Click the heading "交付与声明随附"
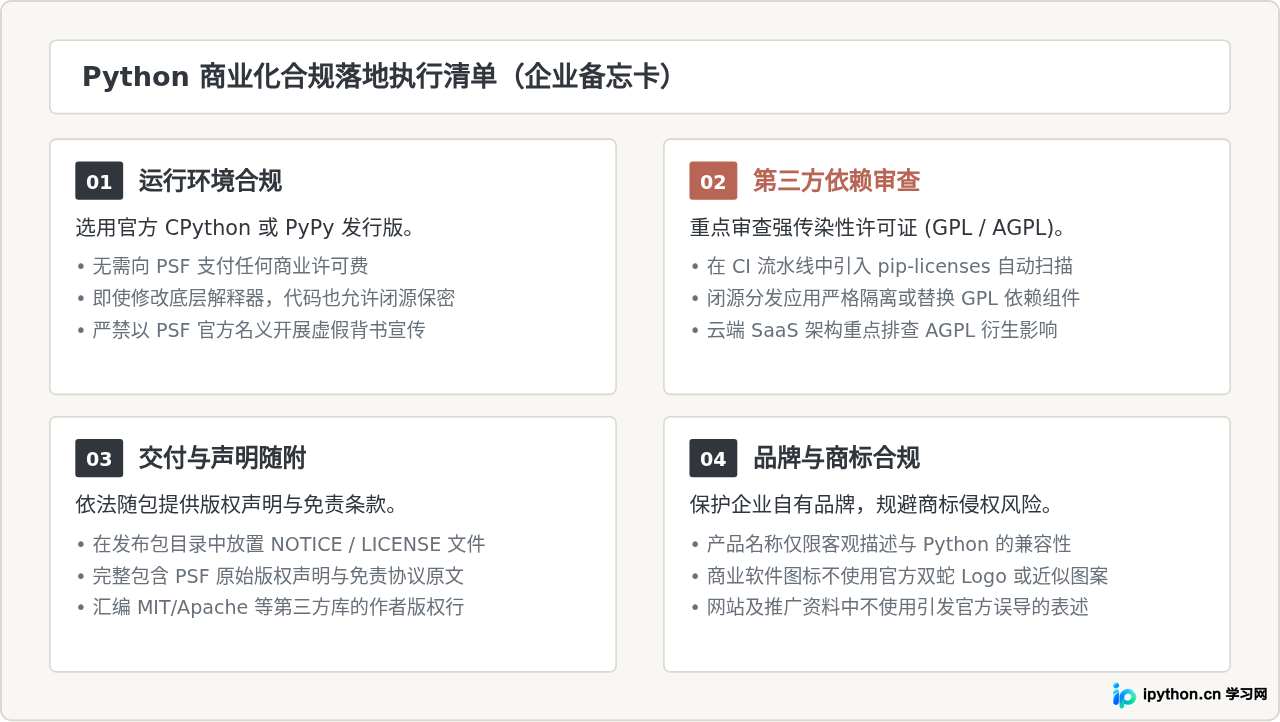 pyautogui.click(x=222, y=458)
